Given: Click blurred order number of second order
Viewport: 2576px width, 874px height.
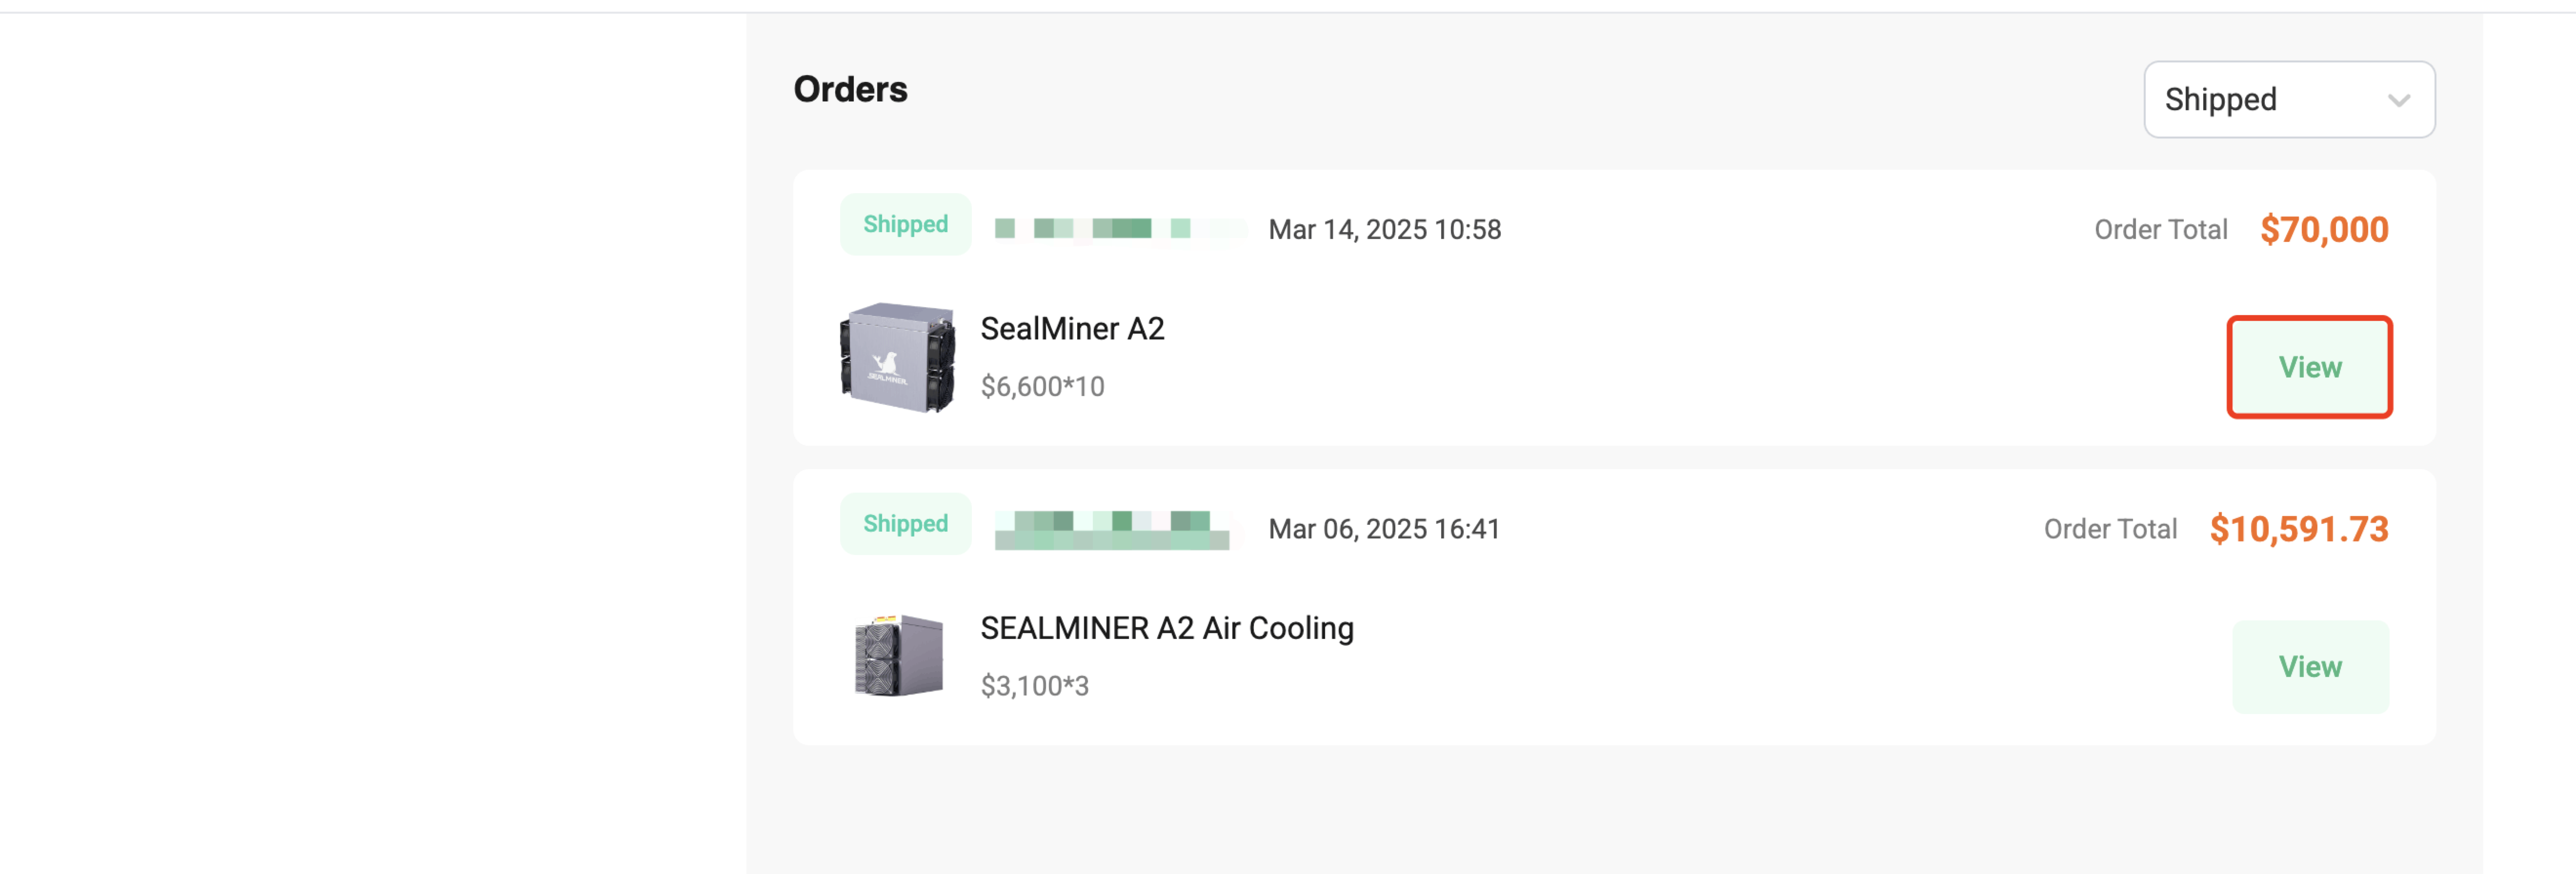Looking at the screenshot, I should (x=1112, y=529).
